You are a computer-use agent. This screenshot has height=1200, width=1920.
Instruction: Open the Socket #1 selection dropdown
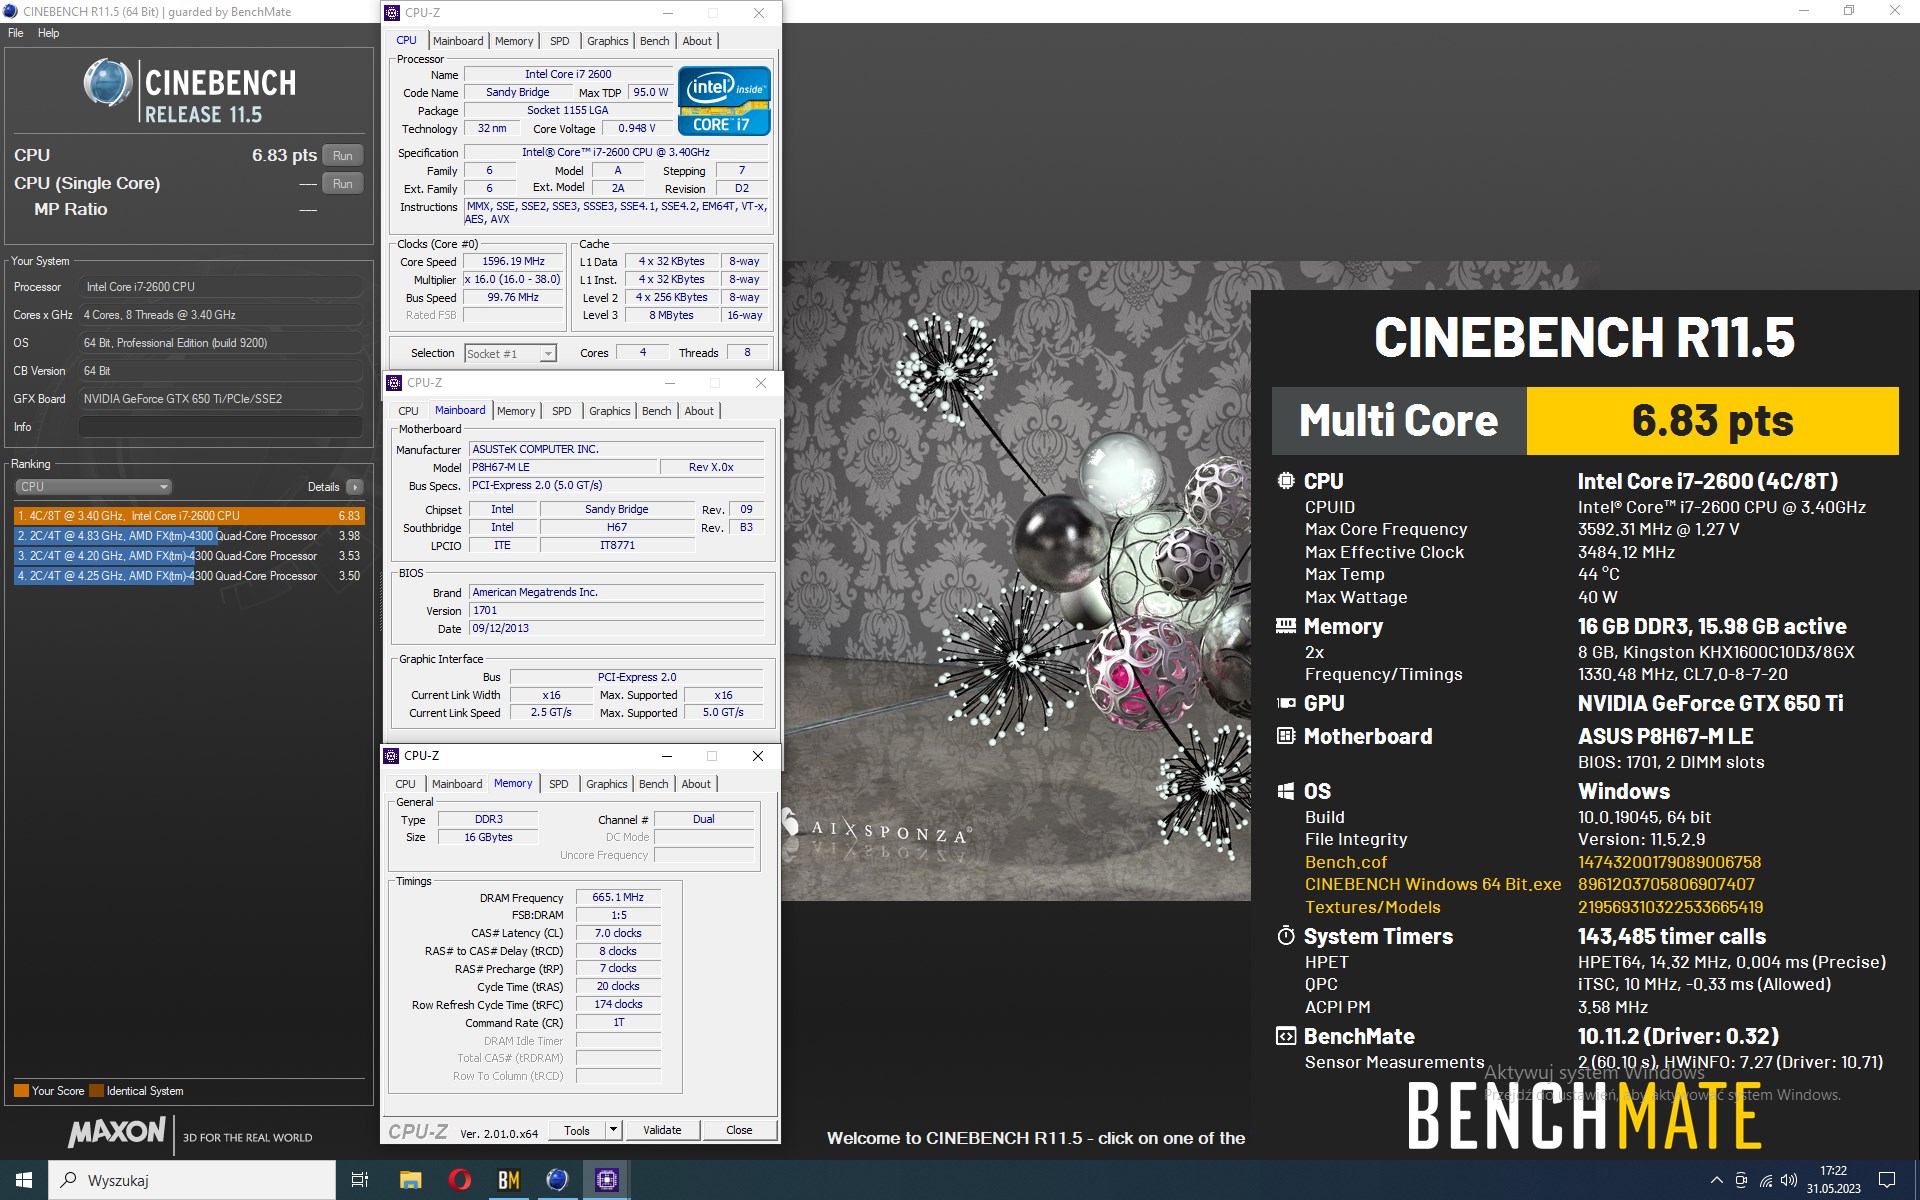(x=510, y=354)
